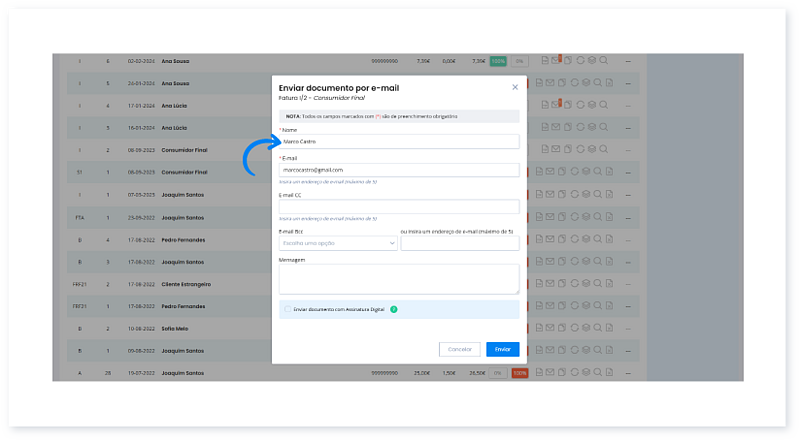
Task: Click the Cancelar button
Action: (x=459, y=349)
